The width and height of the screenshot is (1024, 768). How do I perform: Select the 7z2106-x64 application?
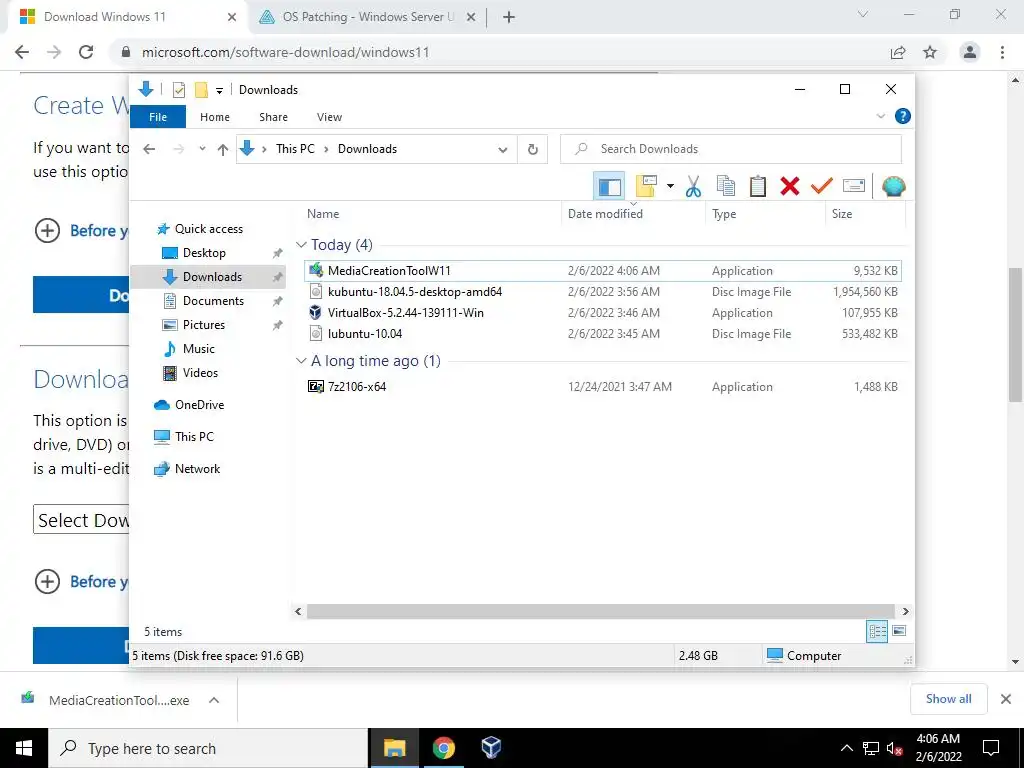pyautogui.click(x=603, y=387)
